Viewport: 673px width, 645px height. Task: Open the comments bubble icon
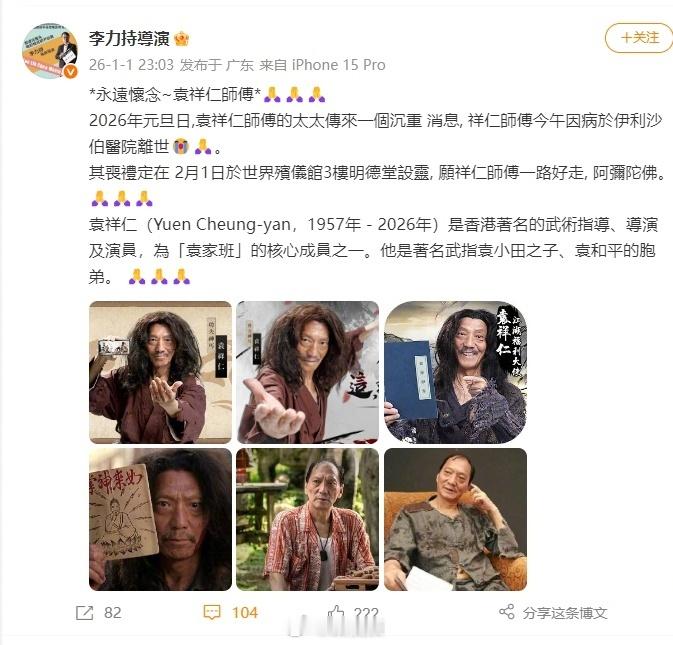(x=212, y=612)
